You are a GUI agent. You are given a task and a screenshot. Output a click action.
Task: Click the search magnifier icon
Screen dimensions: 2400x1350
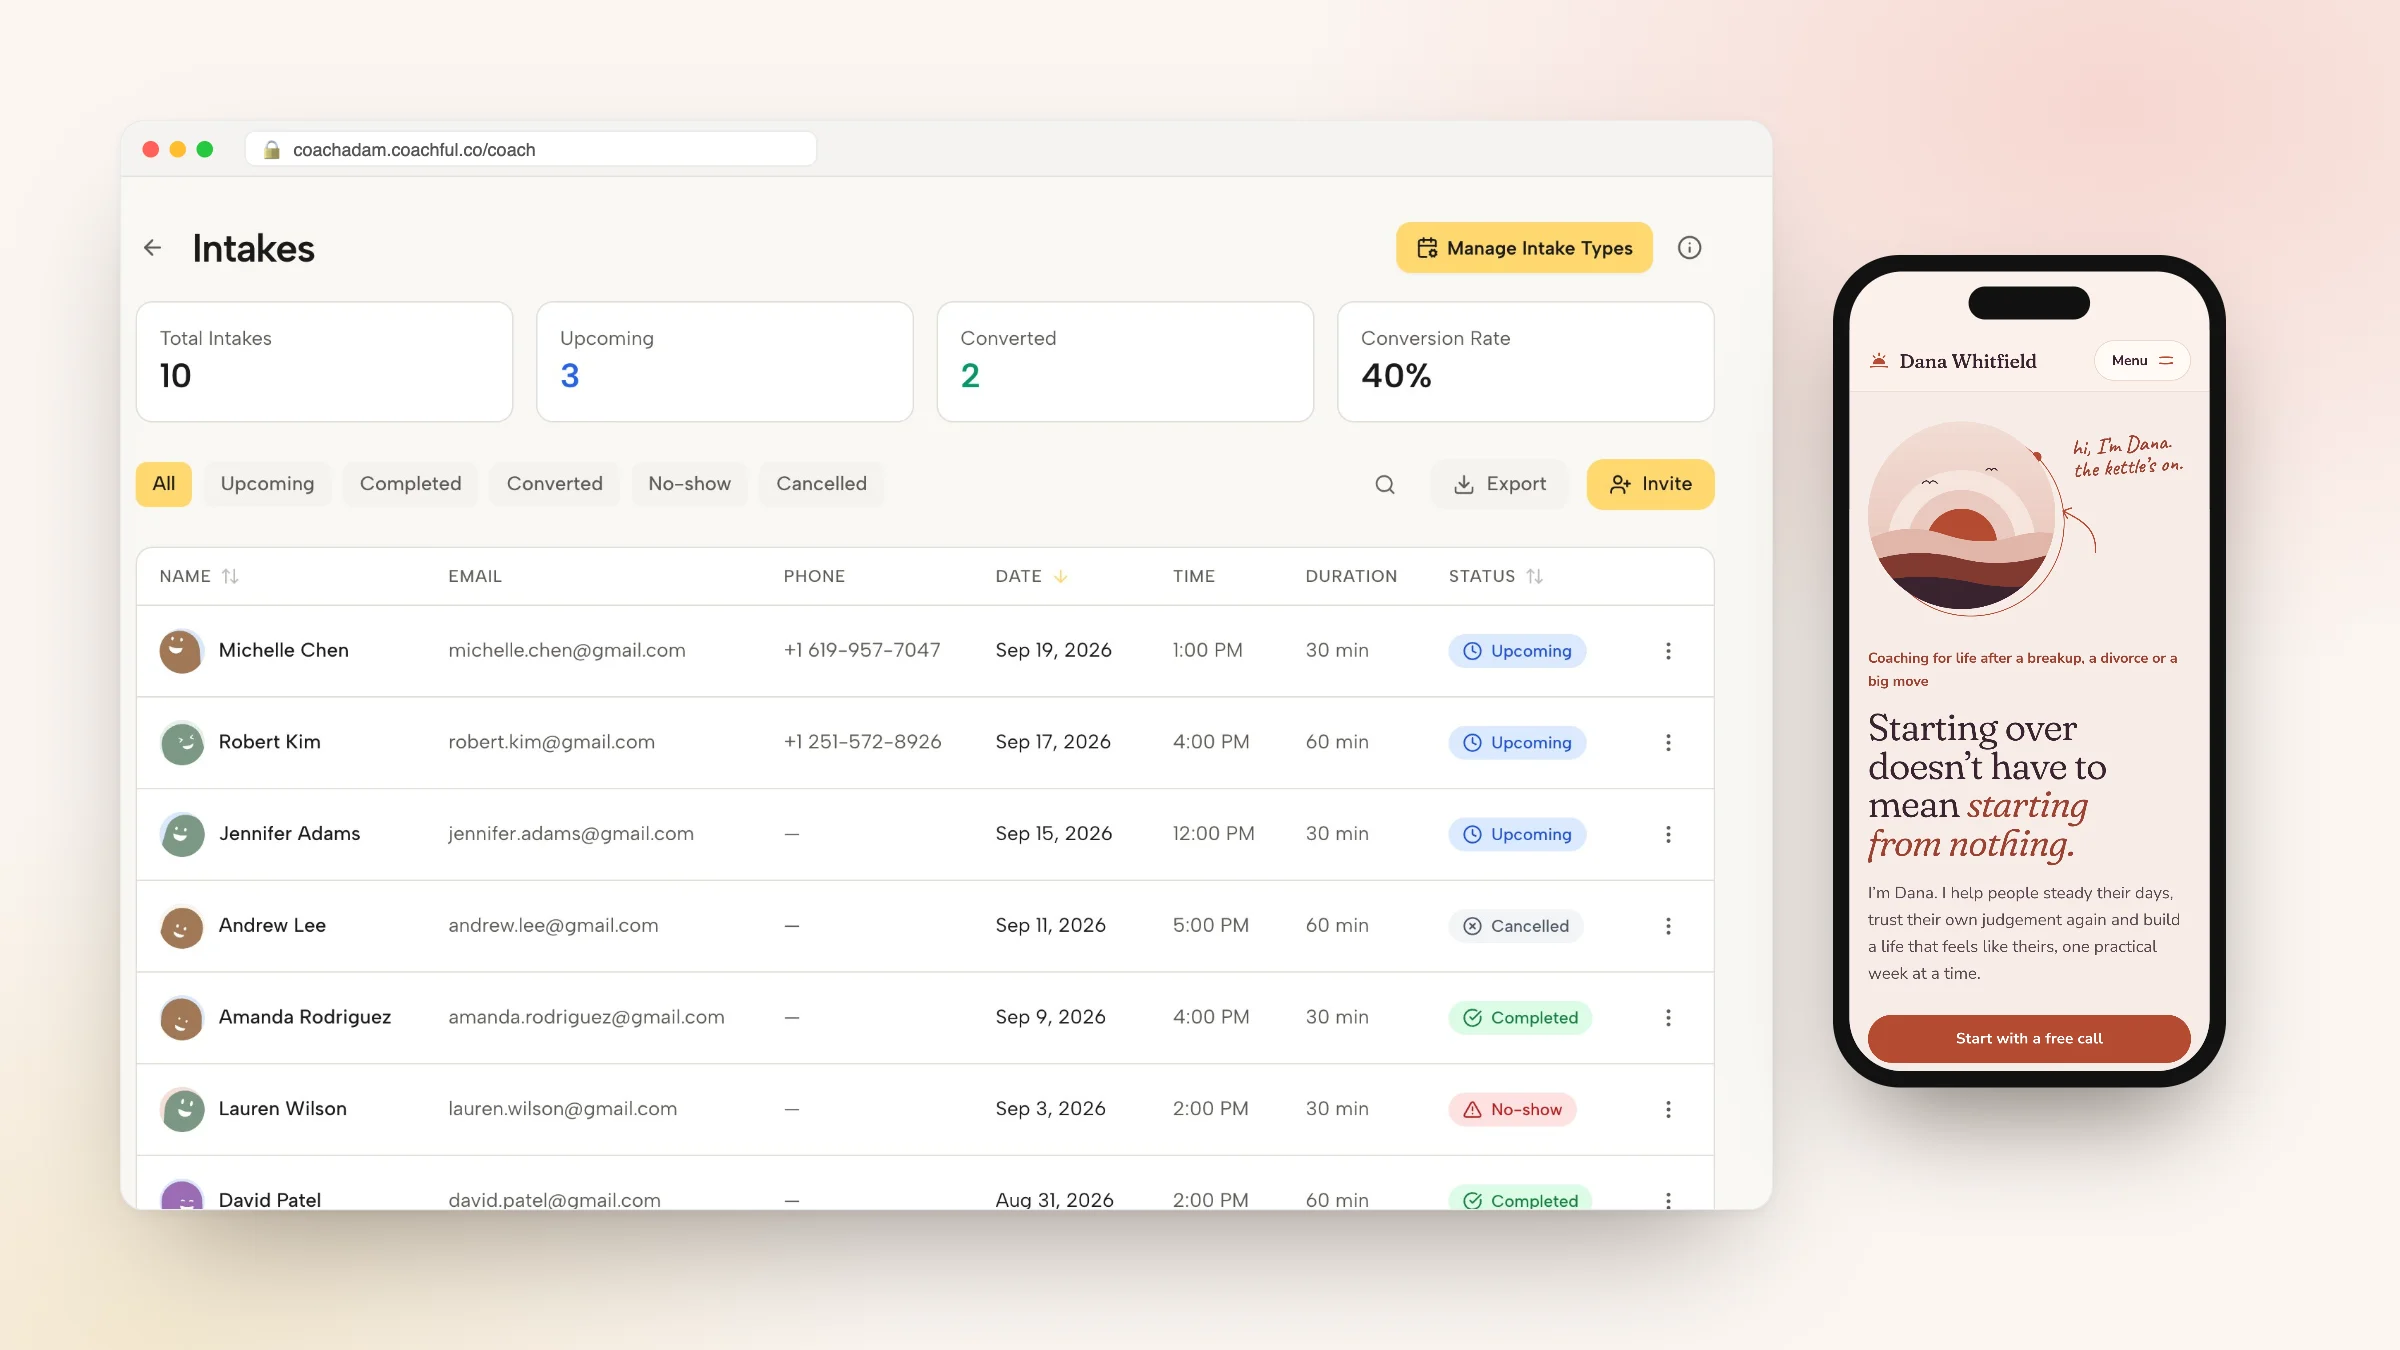click(x=1385, y=485)
